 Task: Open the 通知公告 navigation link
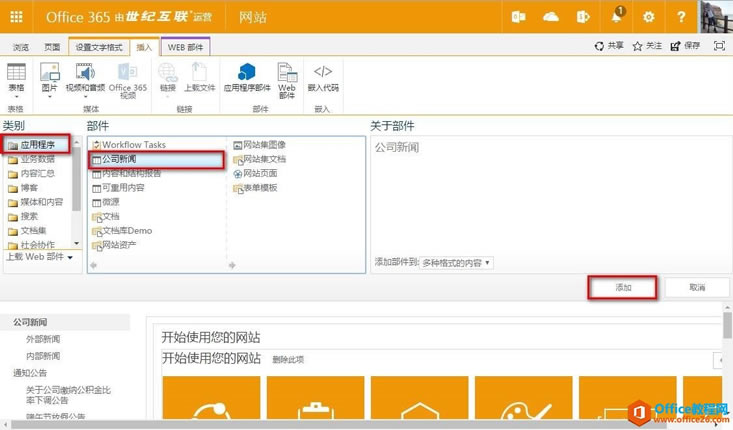pos(30,373)
